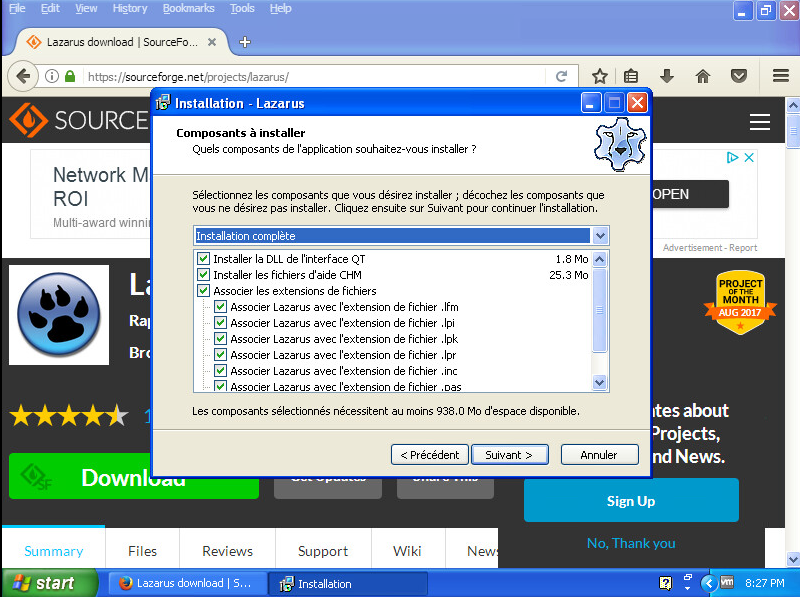This screenshot has width=800, height=597.
Task: Switch to the Support tab
Action: (323, 551)
